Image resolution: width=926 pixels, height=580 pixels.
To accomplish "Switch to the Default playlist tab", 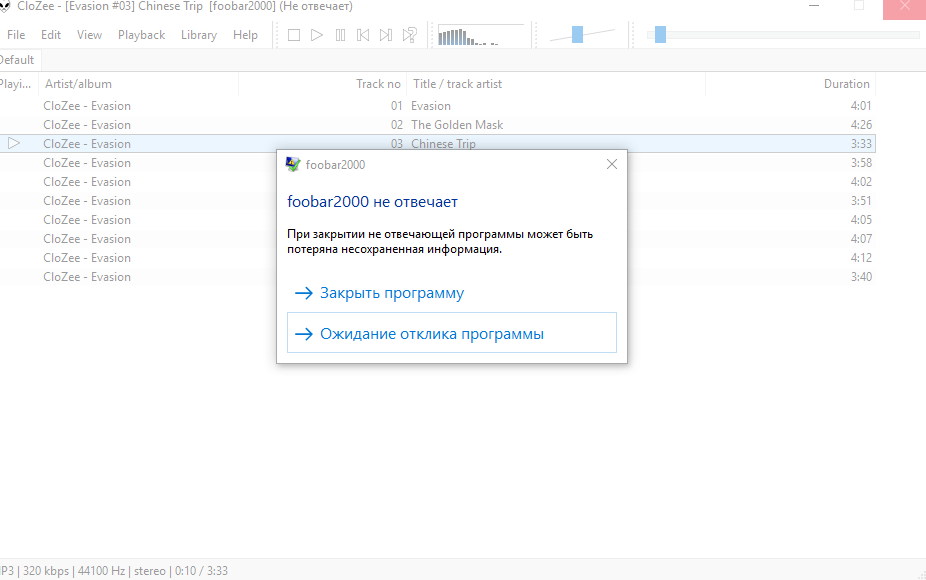I will [16, 60].
